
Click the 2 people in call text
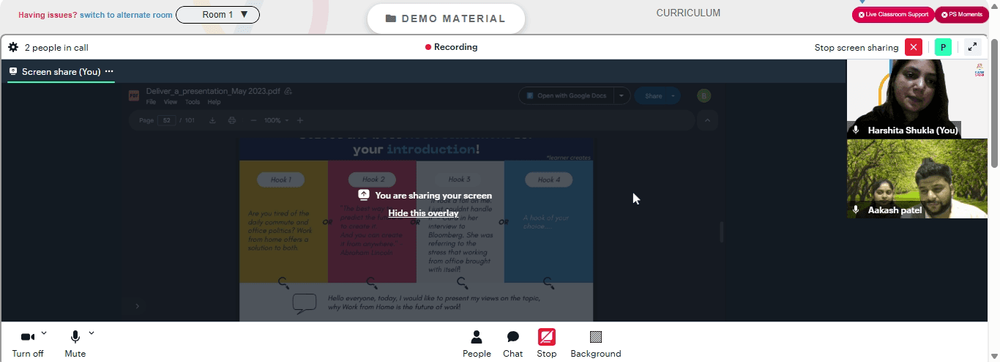[x=56, y=48]
